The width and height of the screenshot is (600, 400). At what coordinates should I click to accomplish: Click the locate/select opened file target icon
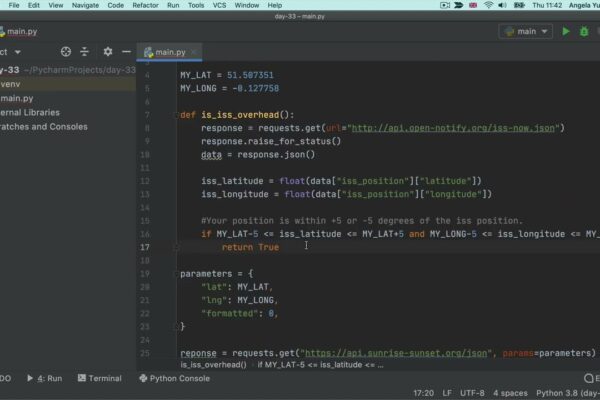[66, 52]
